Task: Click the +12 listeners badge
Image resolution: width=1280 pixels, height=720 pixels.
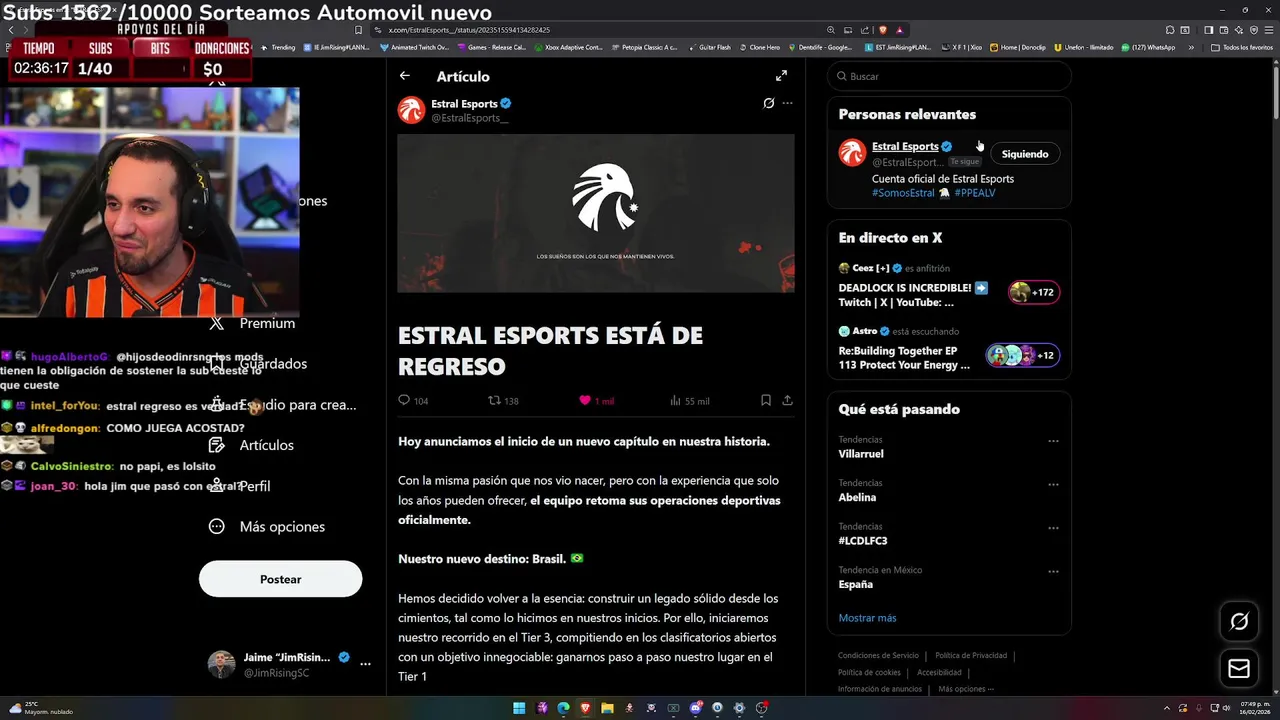Action: tap(1022, 355)
